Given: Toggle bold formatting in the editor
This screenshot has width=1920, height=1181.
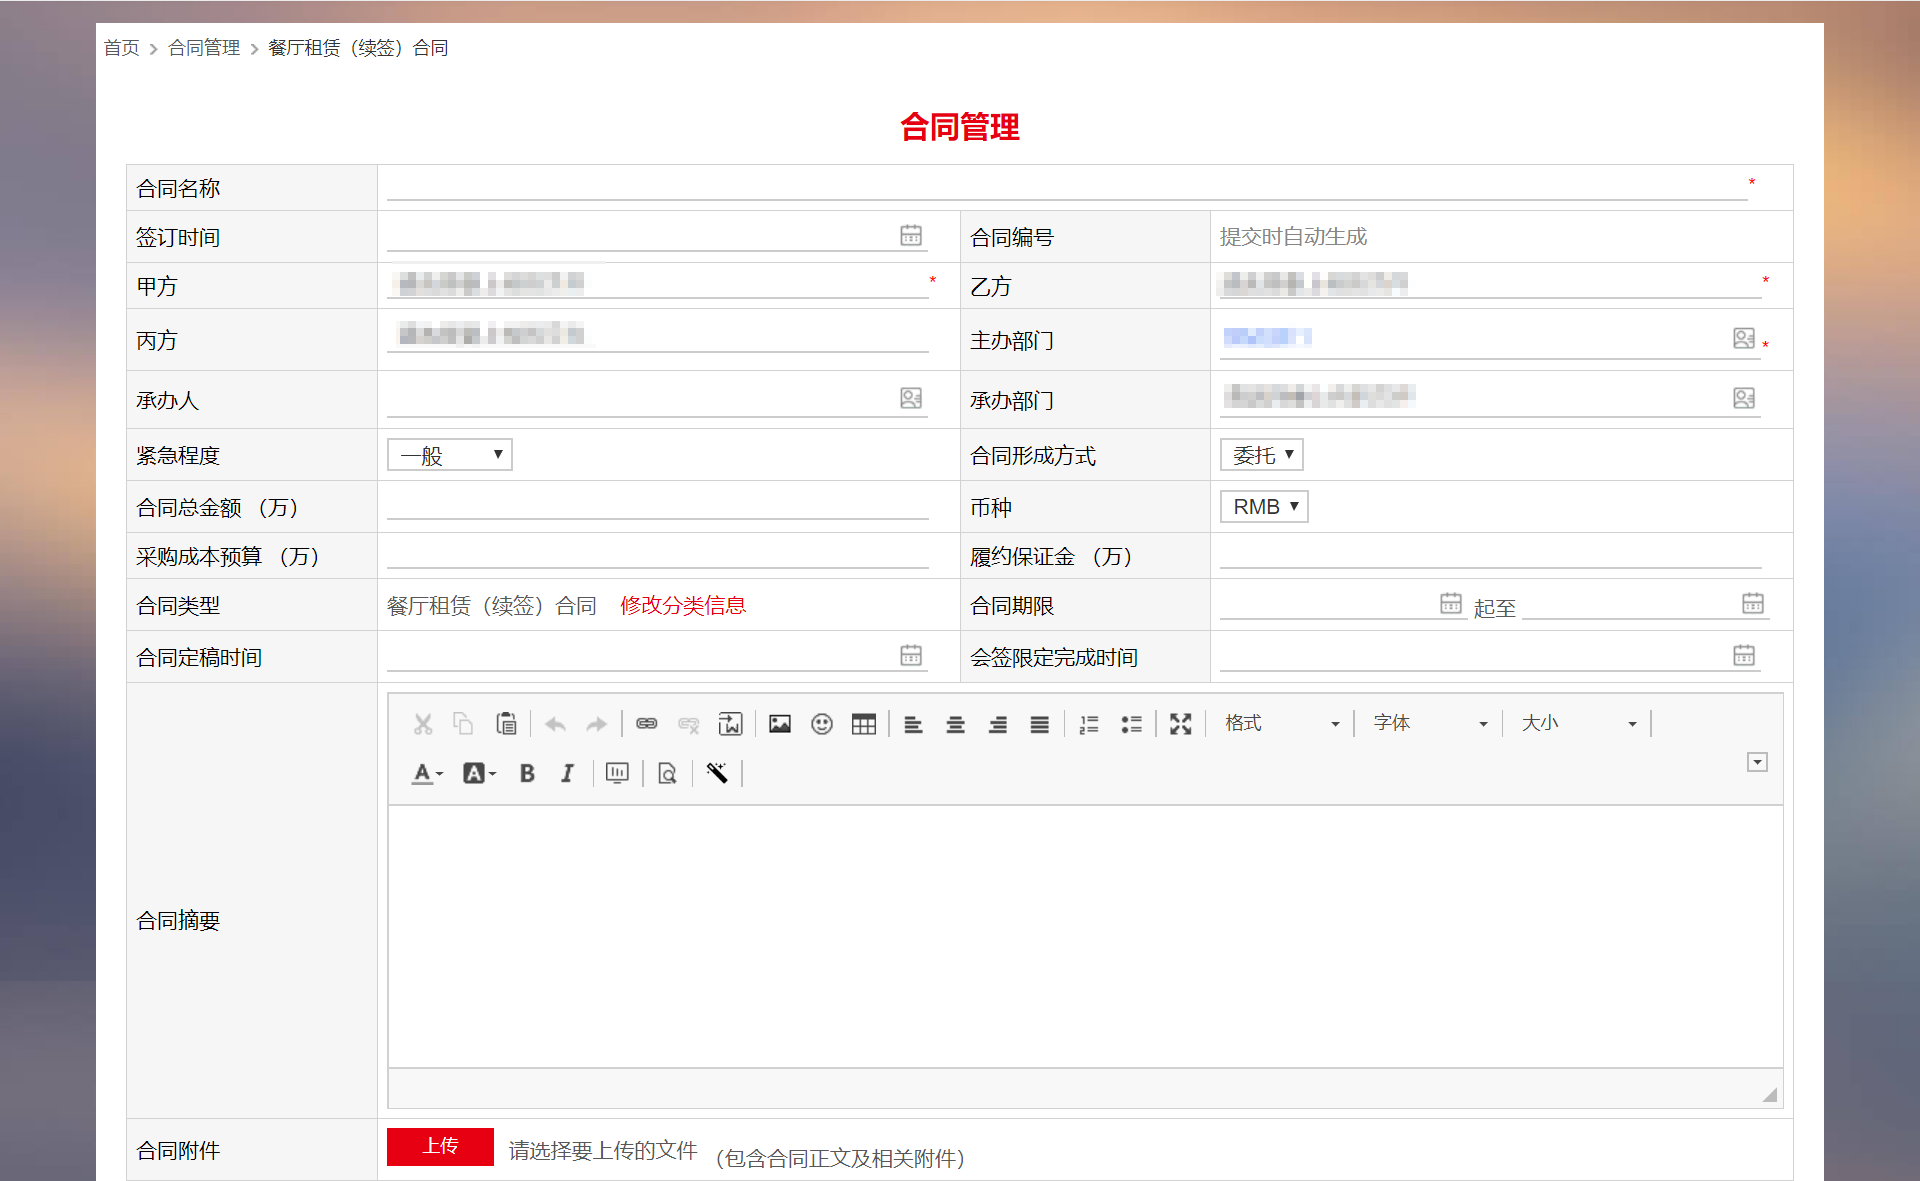Looking at the screenshot, I should coord(527,773).
